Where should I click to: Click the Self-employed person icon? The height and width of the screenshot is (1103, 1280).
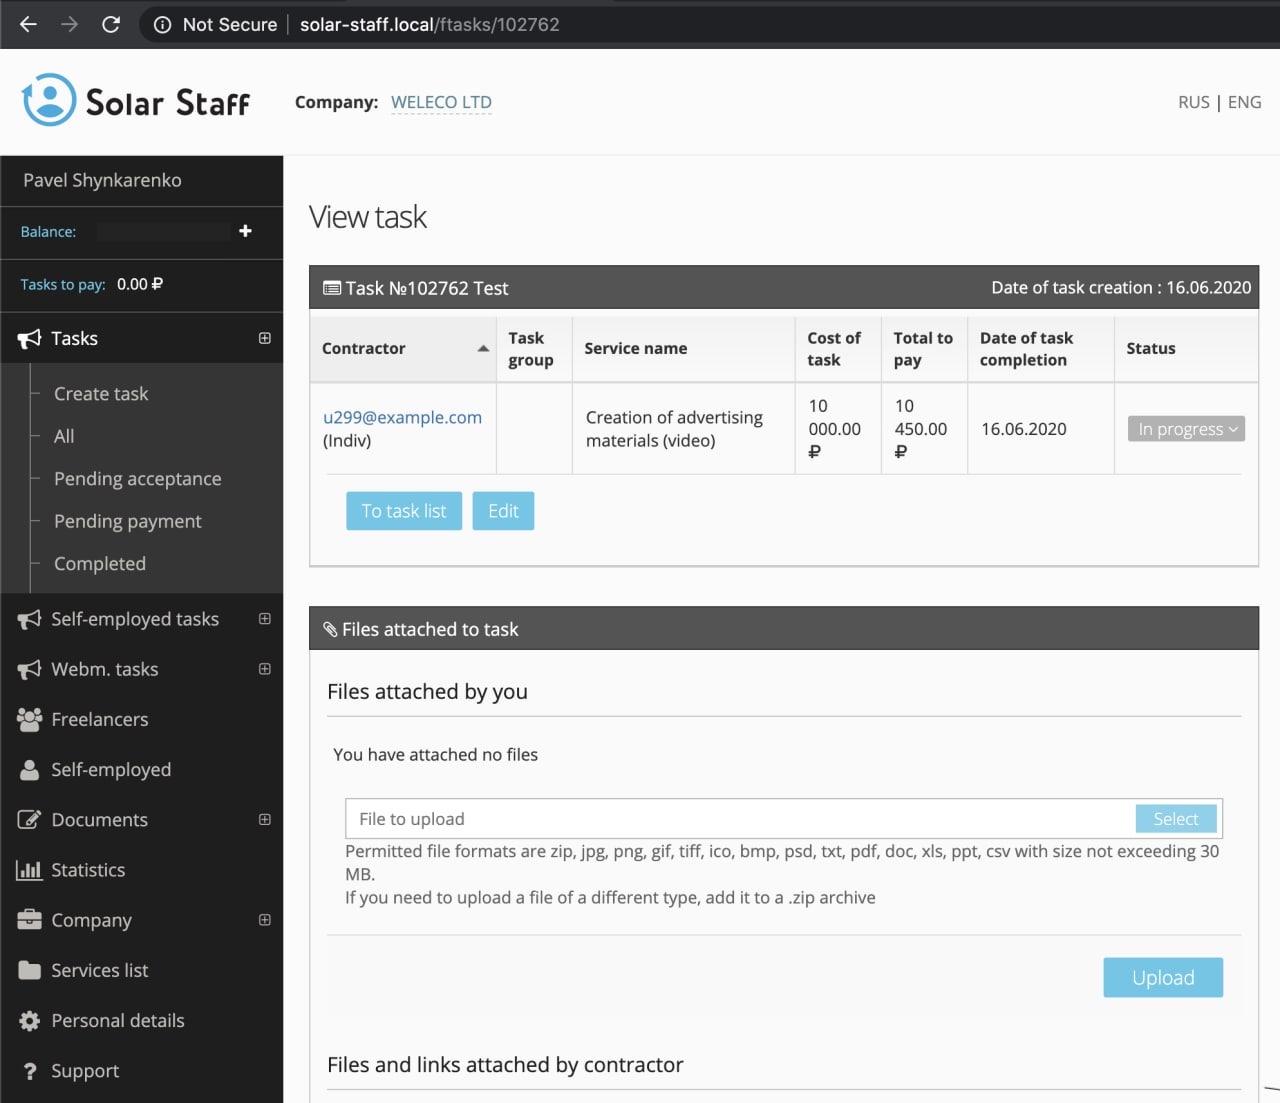29,770
